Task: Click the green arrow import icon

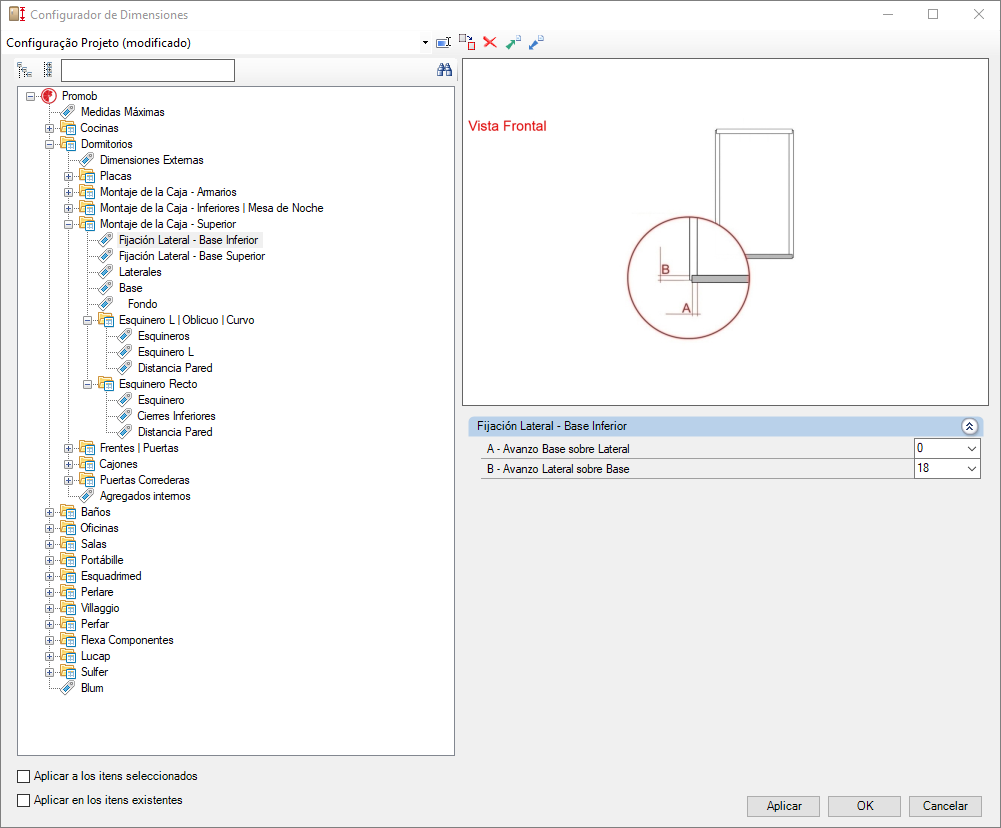Action: 513,42
